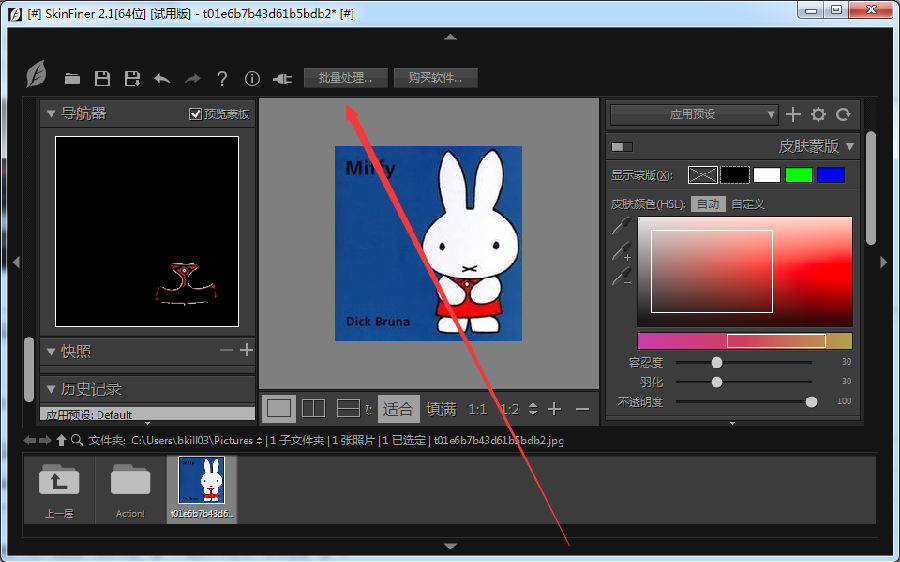The image size is (900, 562).
Task: Uncheck the 预览蒙板 checkbox
Action: 195,114
